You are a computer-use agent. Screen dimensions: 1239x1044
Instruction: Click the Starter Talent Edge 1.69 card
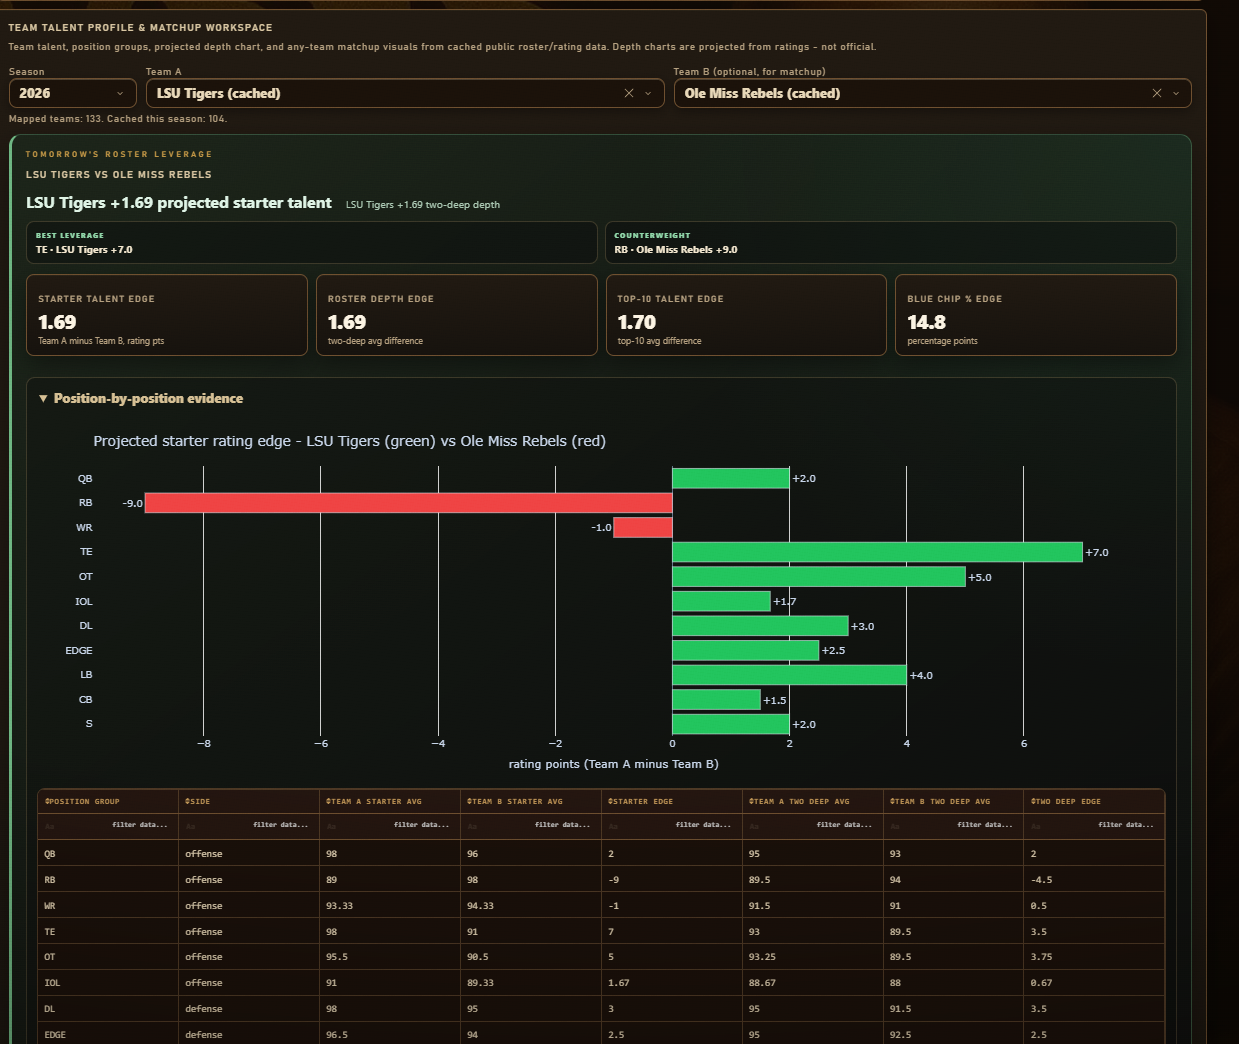167,315
